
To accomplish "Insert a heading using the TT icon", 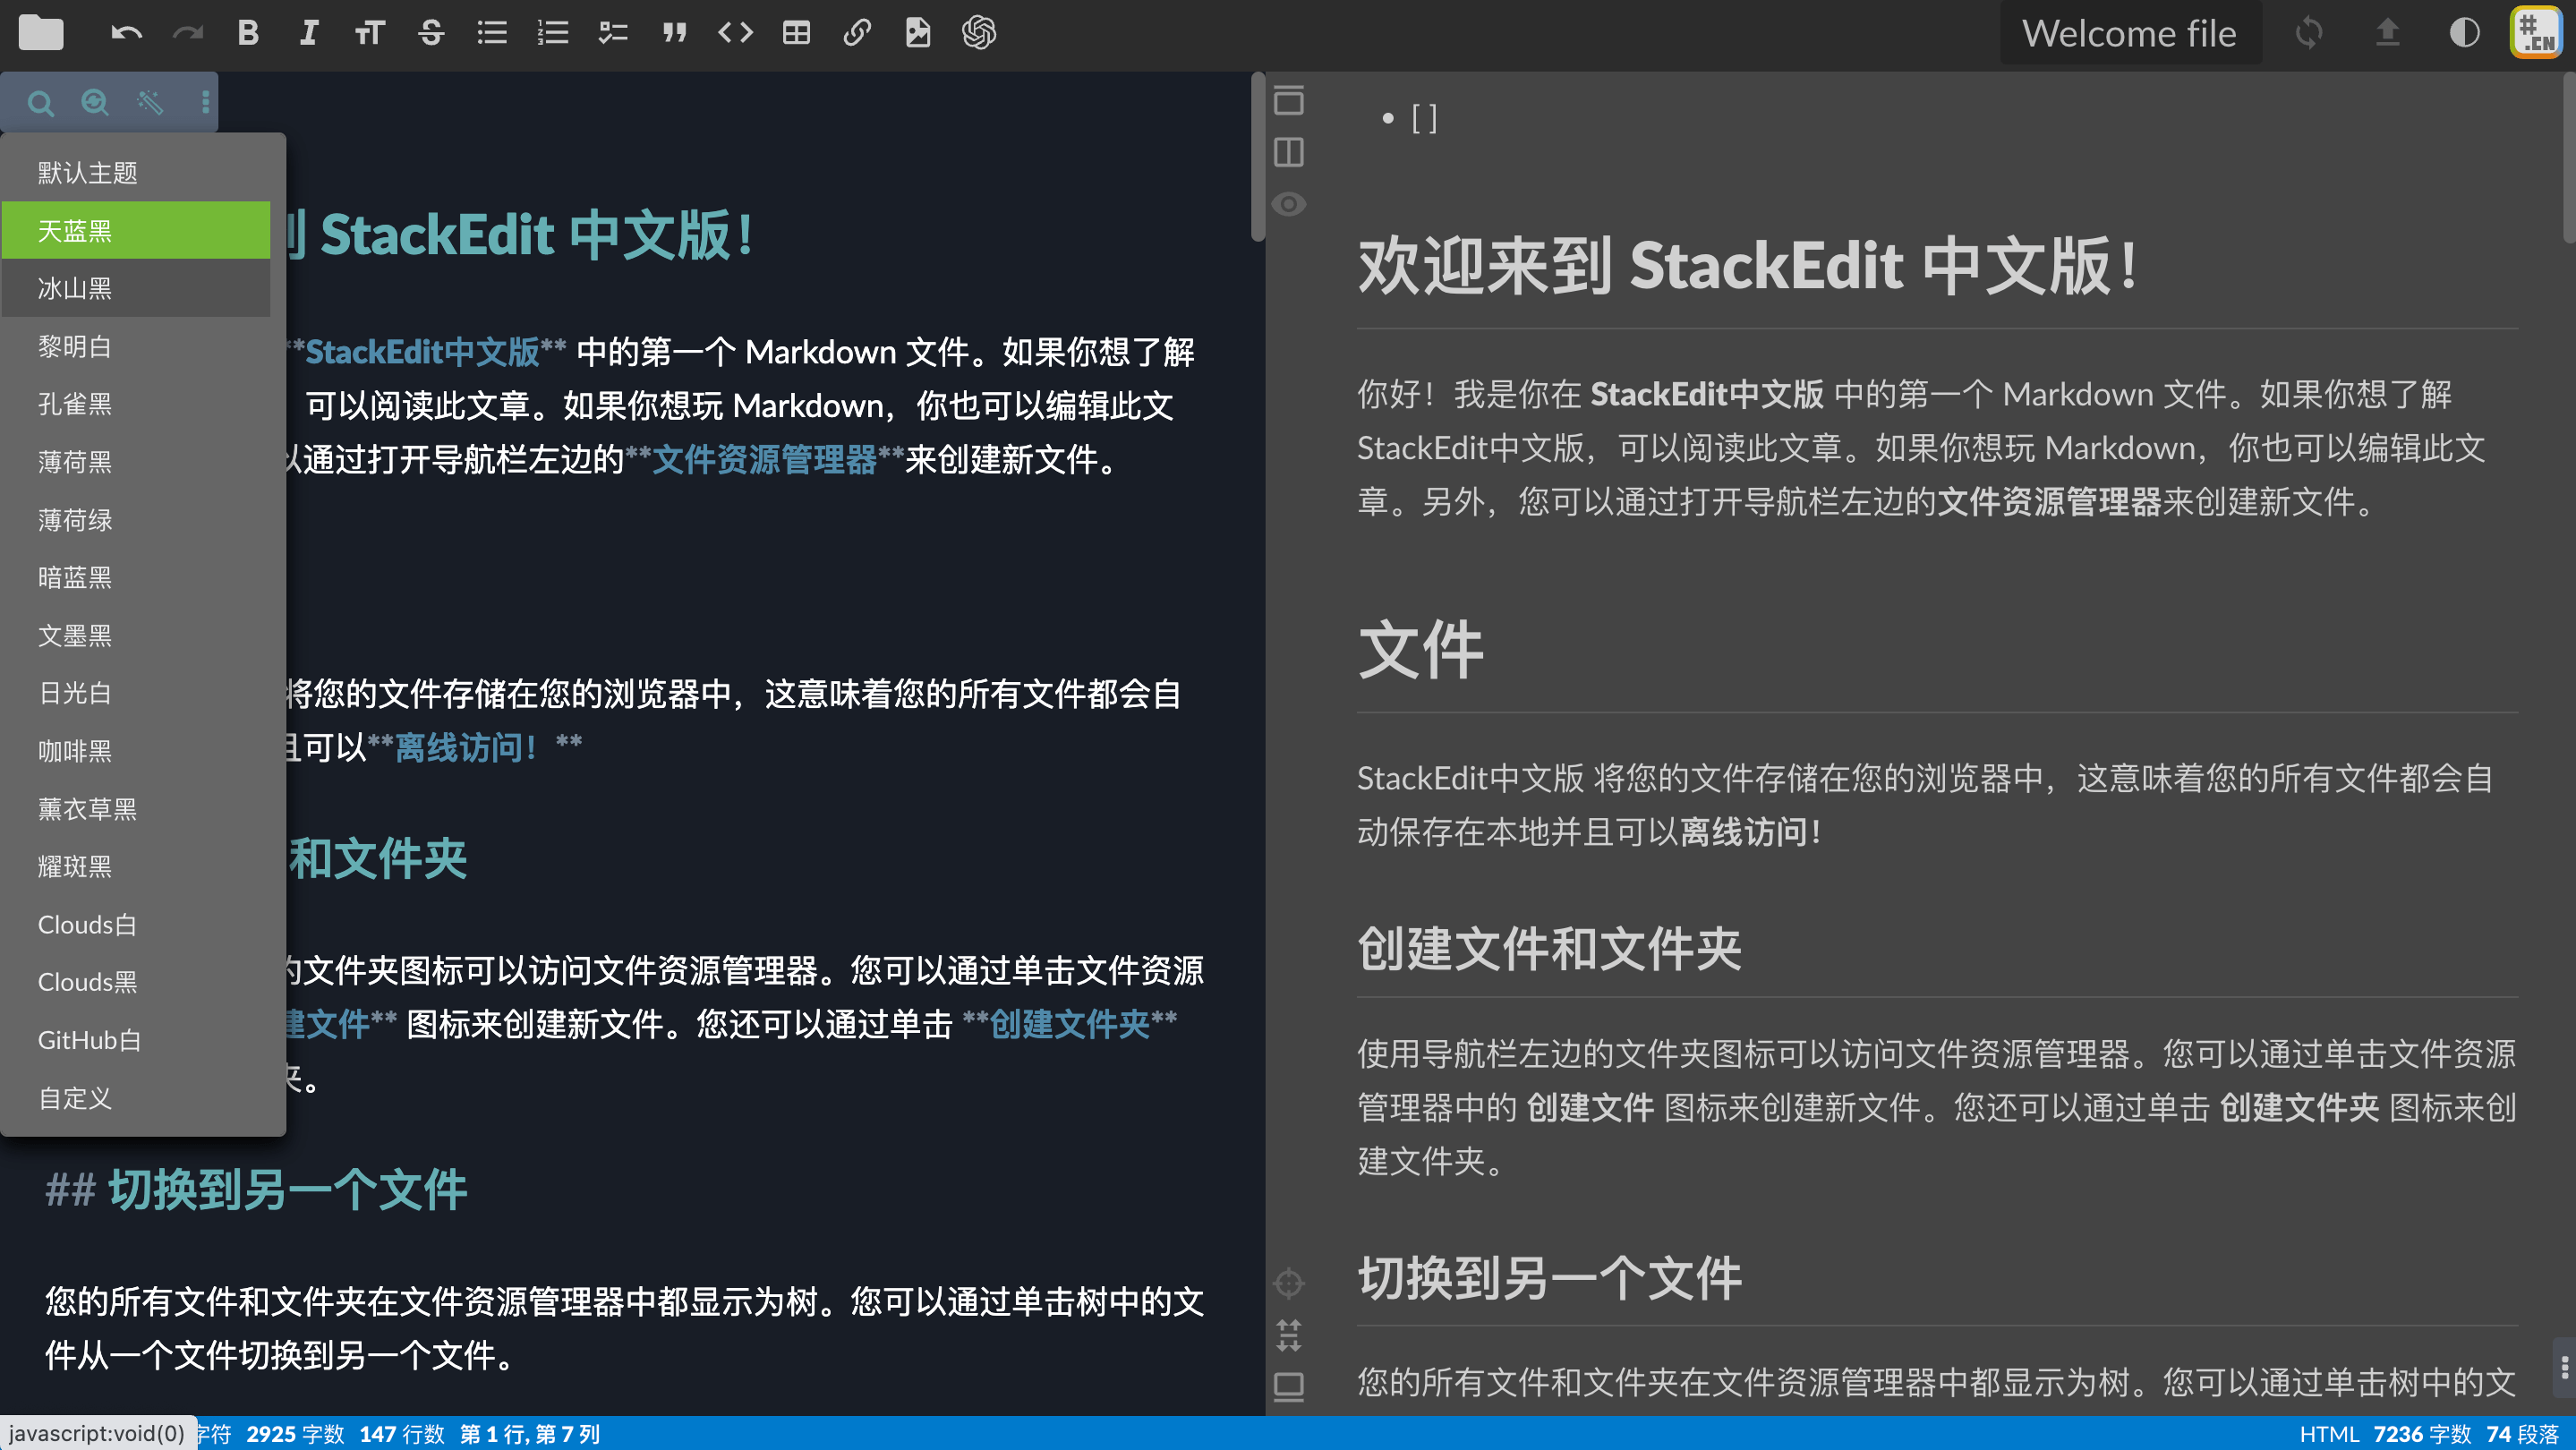I will coord(370,33).
